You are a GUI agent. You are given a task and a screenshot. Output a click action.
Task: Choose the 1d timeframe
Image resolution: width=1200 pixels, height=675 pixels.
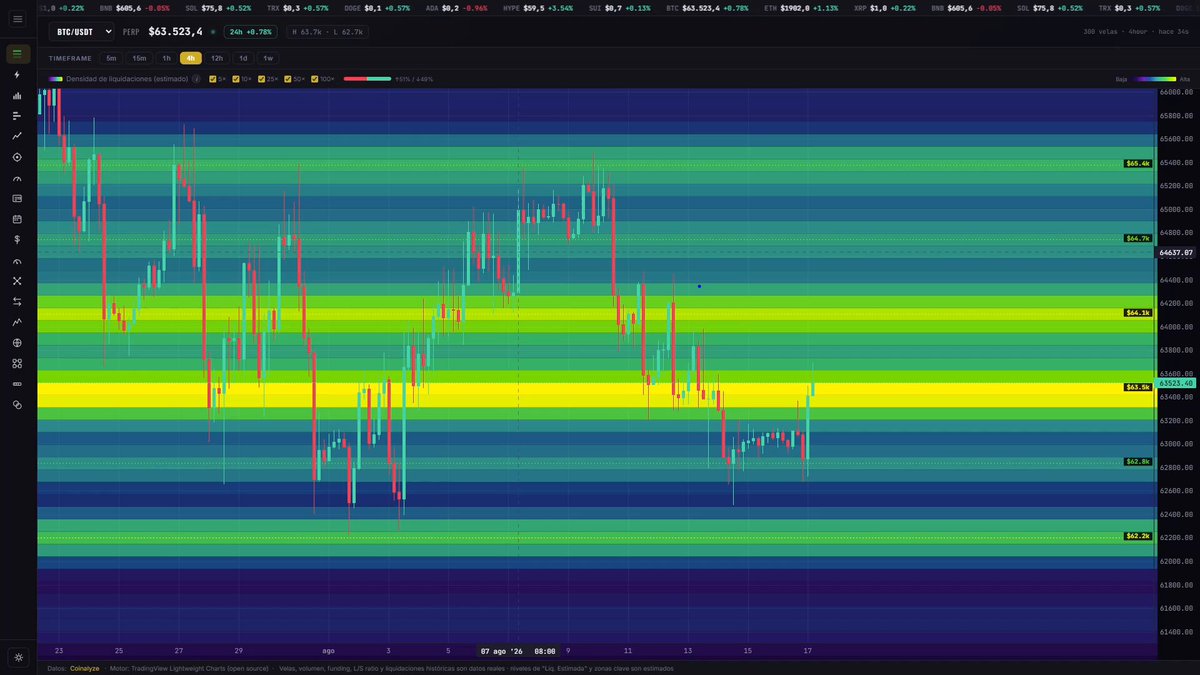pos(243,58)
